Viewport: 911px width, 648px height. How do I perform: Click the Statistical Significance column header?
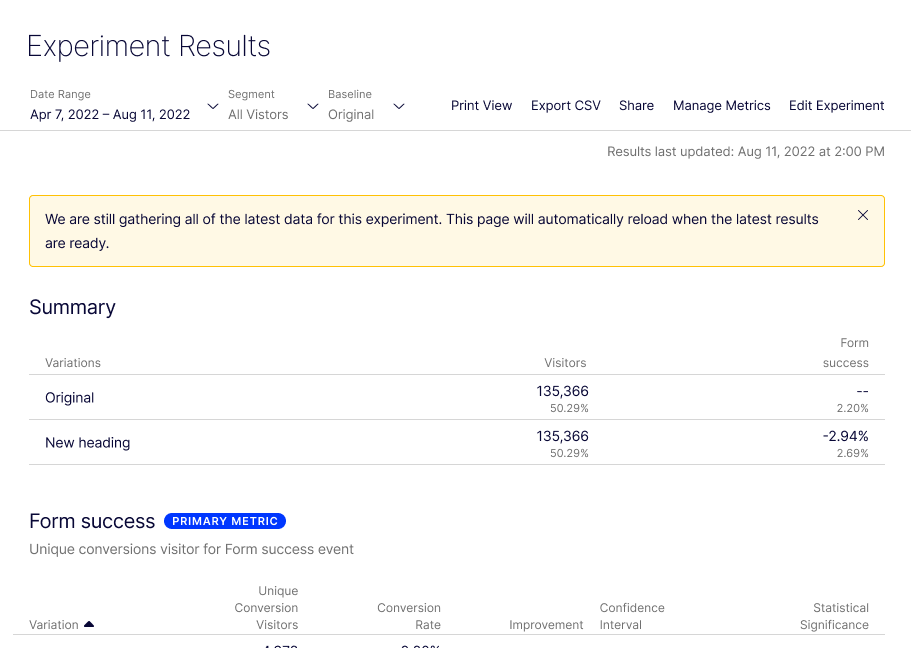(834, 616)
